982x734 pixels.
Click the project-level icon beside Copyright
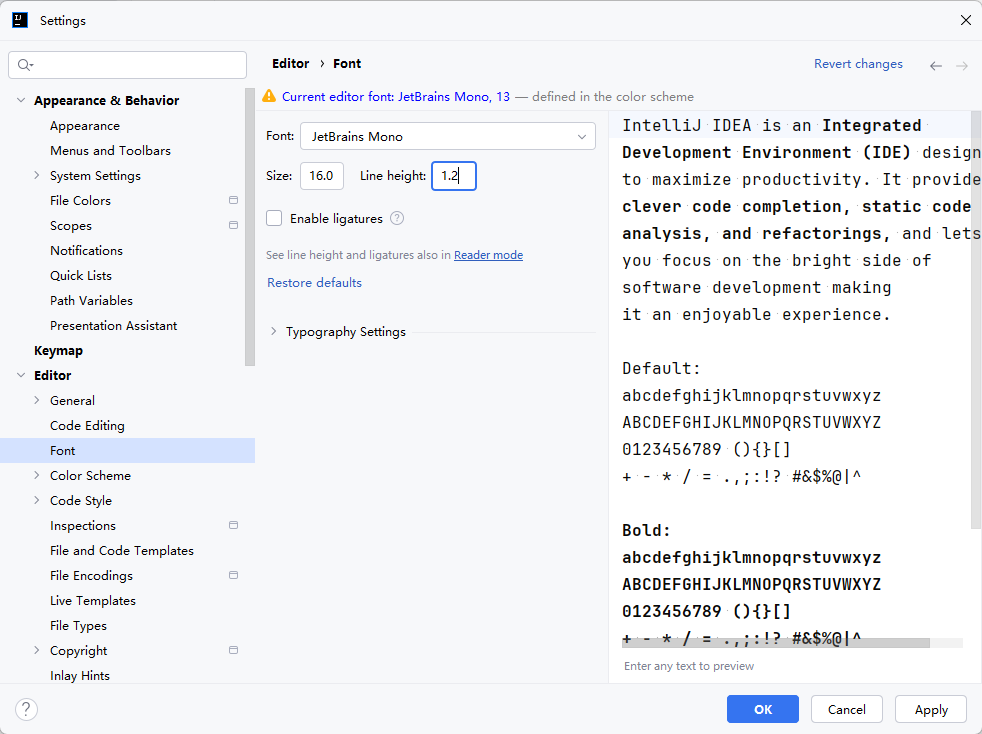(x=234, y=651)
